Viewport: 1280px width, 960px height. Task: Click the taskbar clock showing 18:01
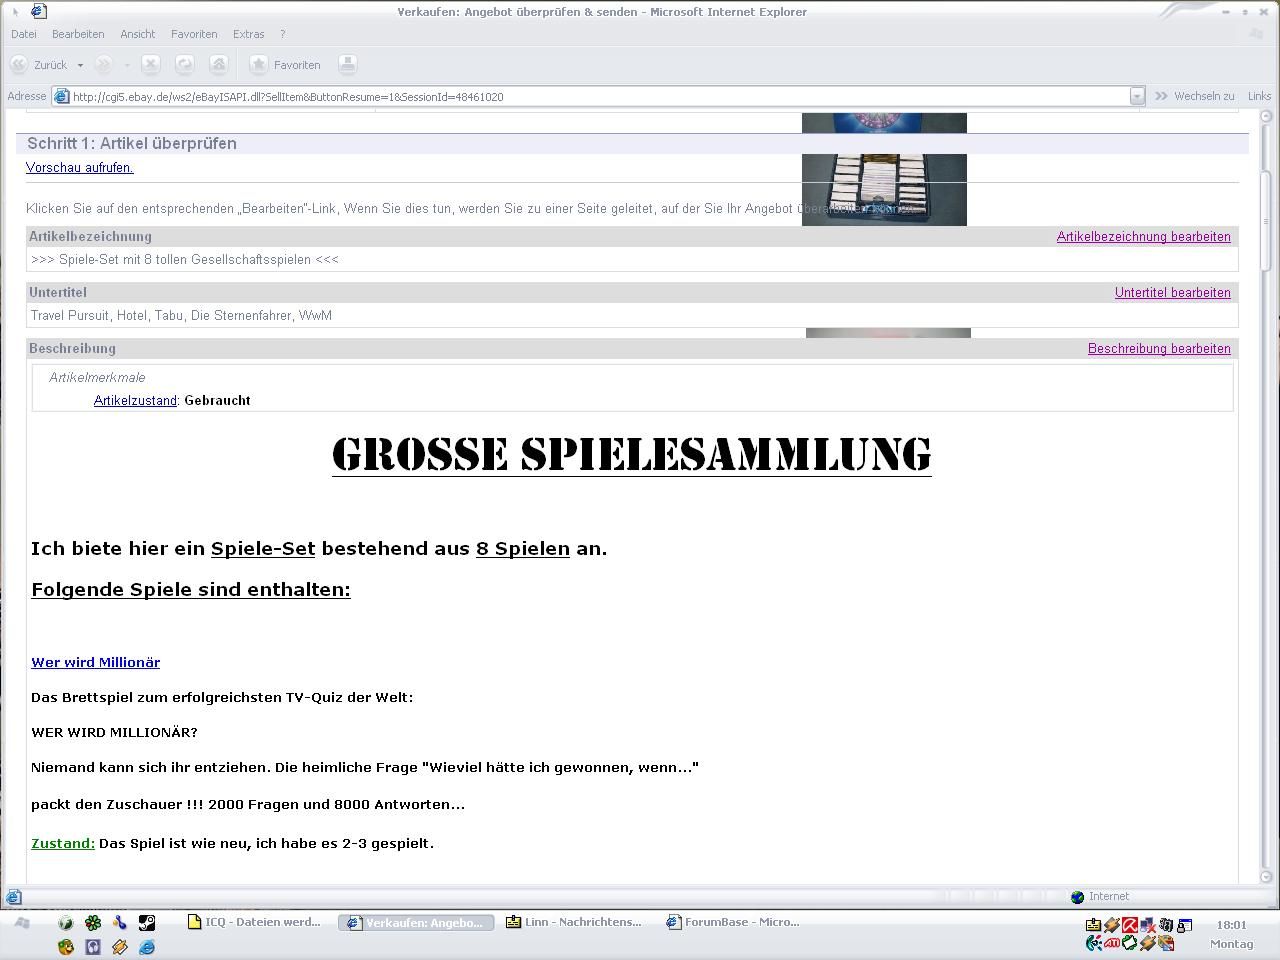(1232, 925)
